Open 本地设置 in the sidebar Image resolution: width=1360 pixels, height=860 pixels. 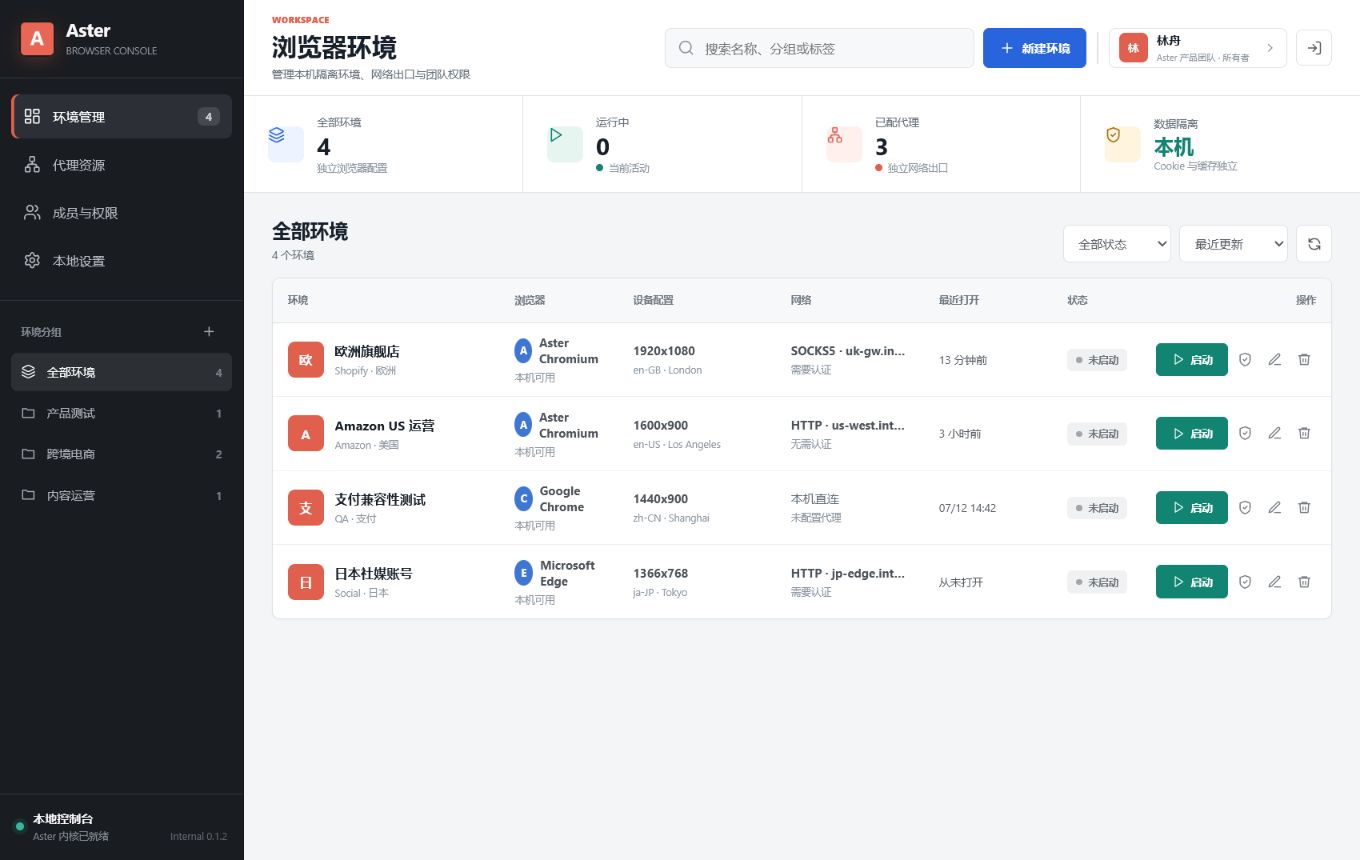(x=122, y=261)
